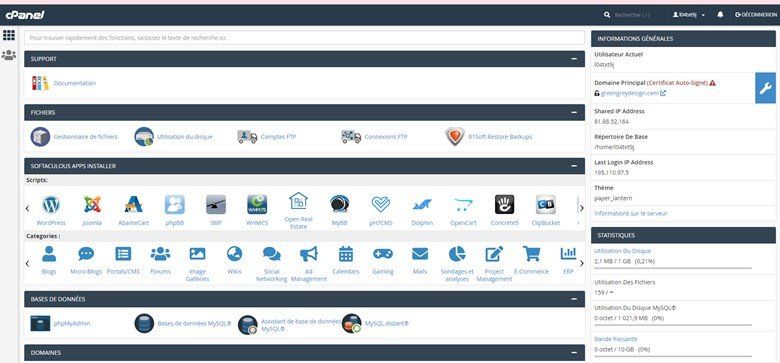780x363 pixels.
Task: Open the OpenCart script icon
Action: [463, 204]
